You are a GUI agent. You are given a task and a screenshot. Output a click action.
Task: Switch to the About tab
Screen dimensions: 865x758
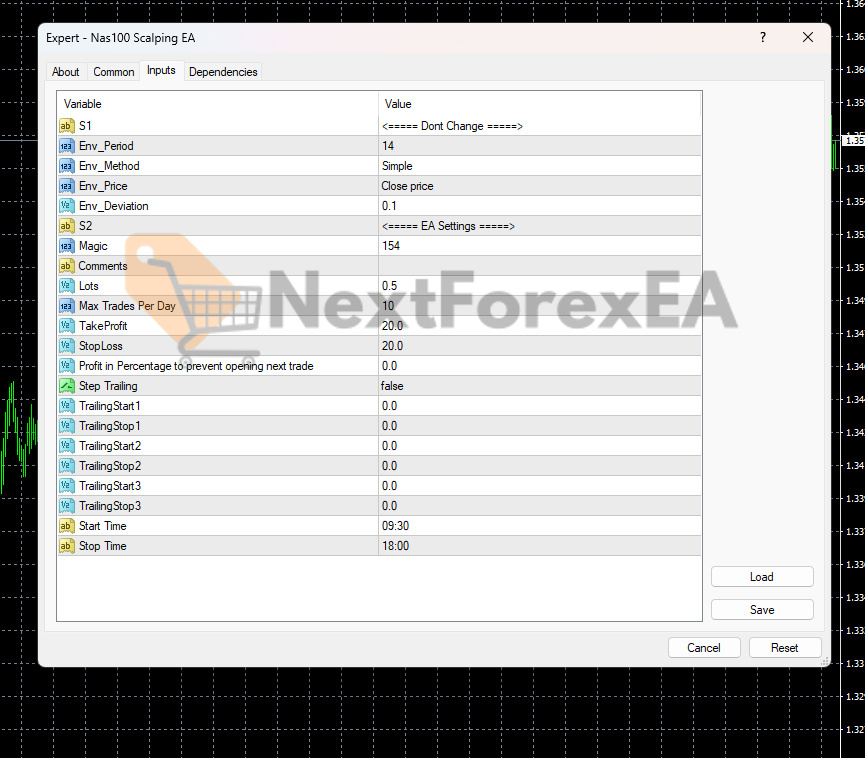pyautogui.click(x=66, y=72)
